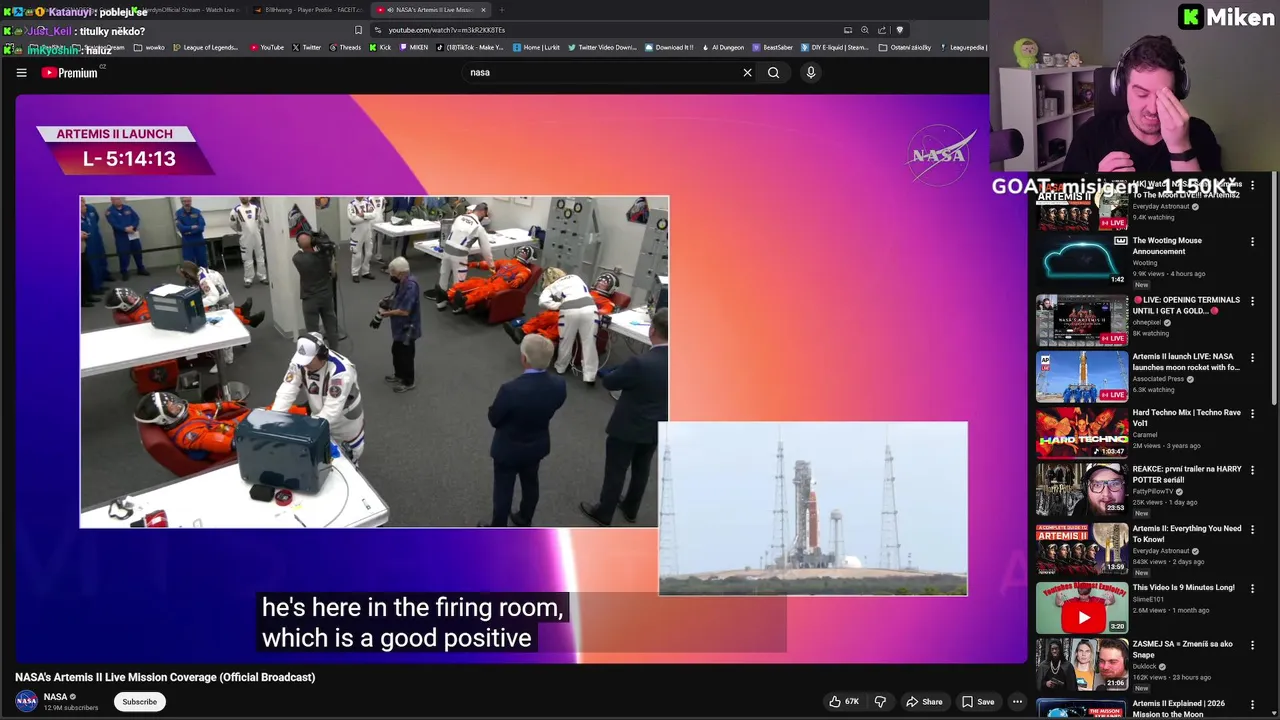This screenshot has height=720, width=1280.
Task: Dislike the video with the thumbs down icon
Action: 880,702
